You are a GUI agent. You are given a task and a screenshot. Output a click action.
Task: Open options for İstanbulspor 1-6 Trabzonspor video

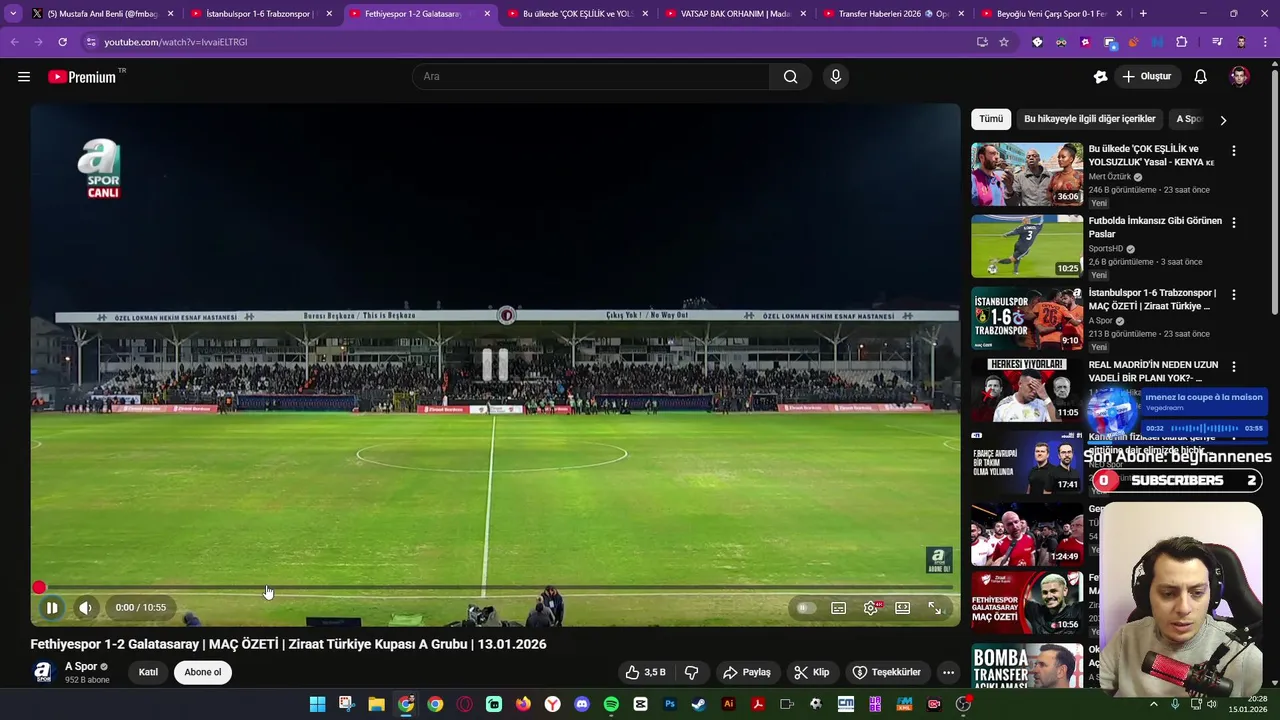1234,295
